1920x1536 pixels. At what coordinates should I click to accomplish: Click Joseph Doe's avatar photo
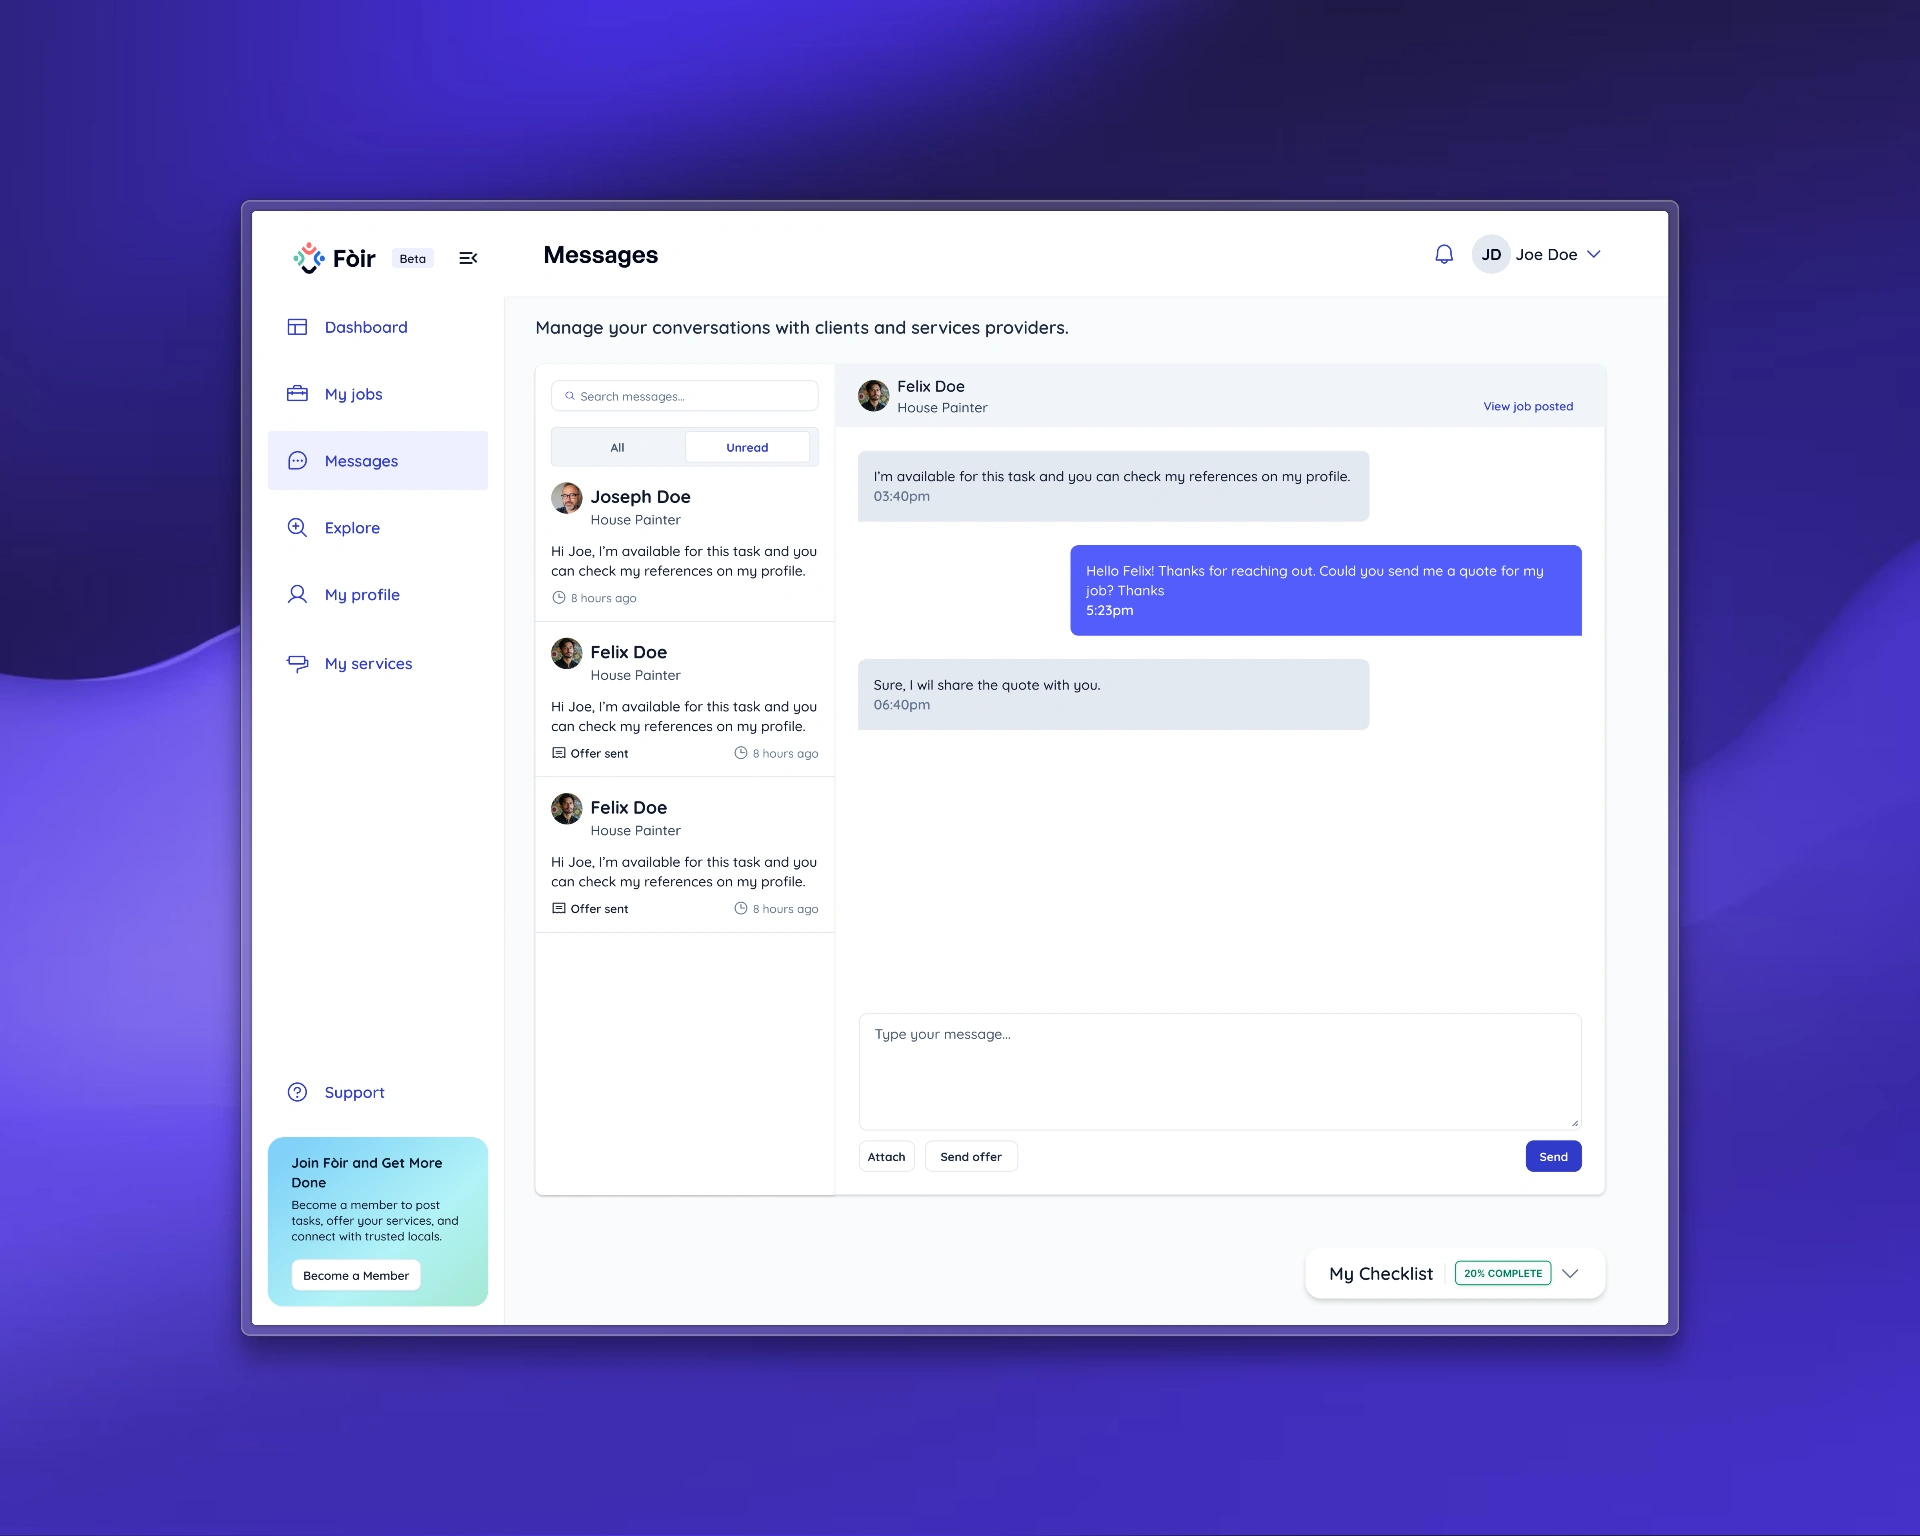point(567,498)
